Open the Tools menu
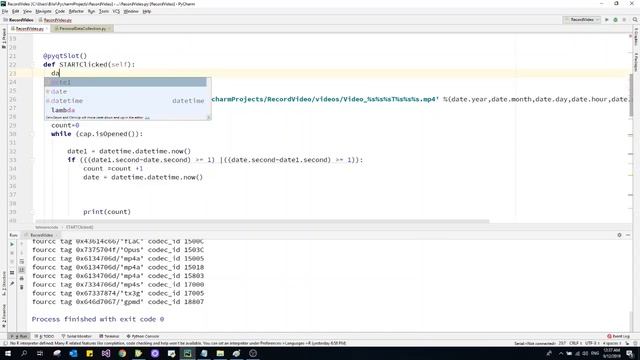Image resolution: width=640 pixels, height=360 pixels. click(104, 11)
